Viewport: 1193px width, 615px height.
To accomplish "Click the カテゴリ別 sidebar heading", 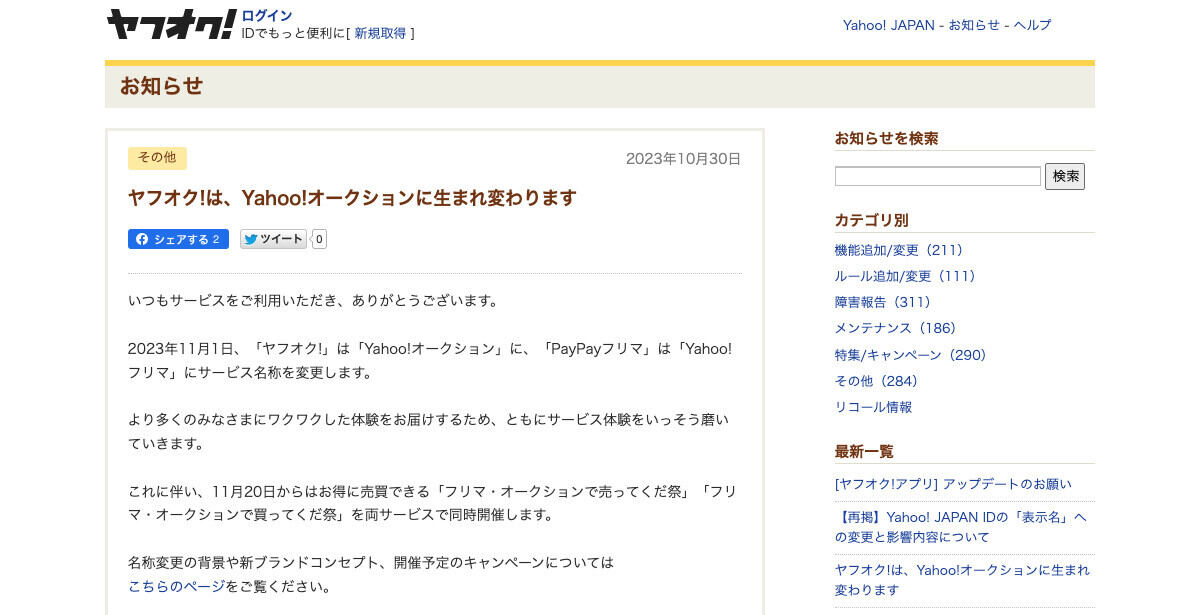I will [872, 220].
